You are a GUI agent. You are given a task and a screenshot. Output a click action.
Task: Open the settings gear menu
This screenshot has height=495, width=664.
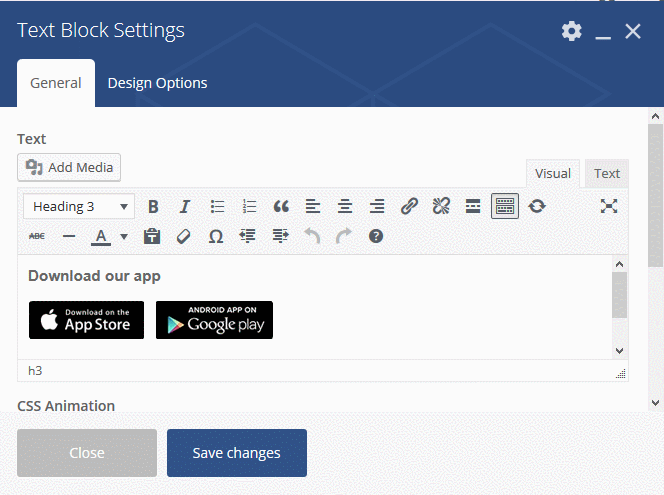click(571, 31)
